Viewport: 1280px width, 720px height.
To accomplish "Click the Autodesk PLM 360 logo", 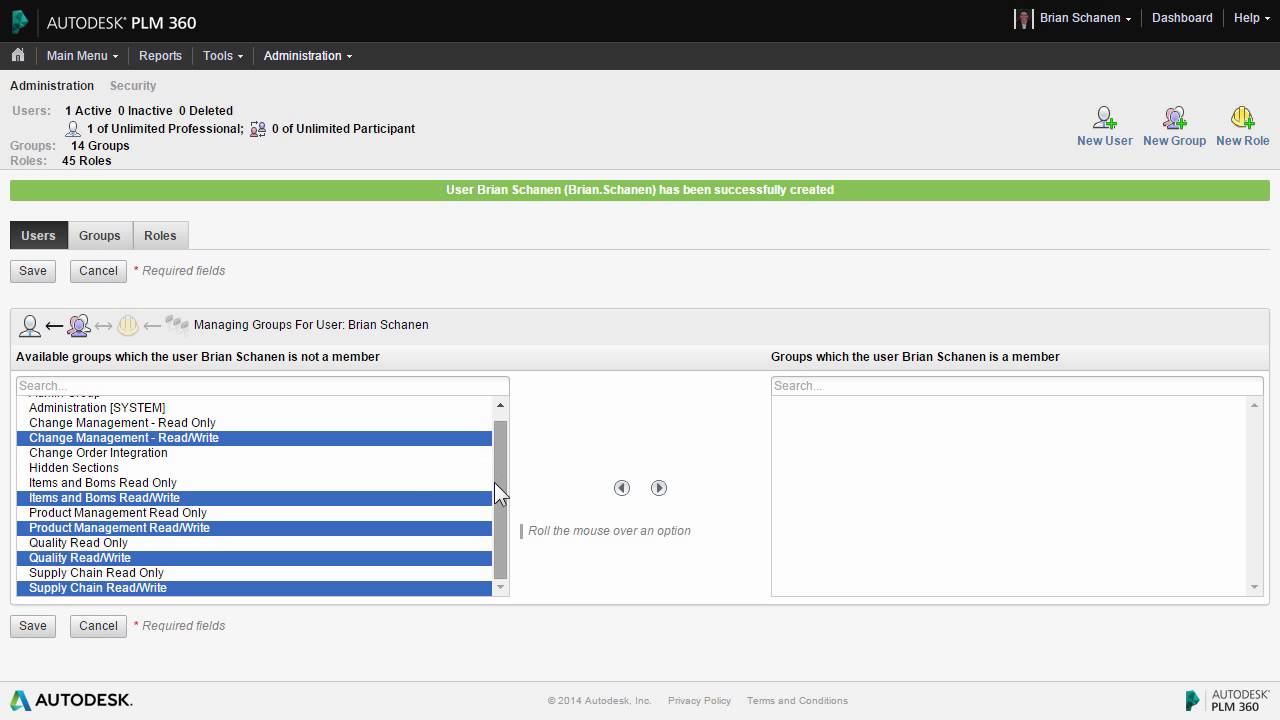I will pyautogui.click(x=104, y=22).
